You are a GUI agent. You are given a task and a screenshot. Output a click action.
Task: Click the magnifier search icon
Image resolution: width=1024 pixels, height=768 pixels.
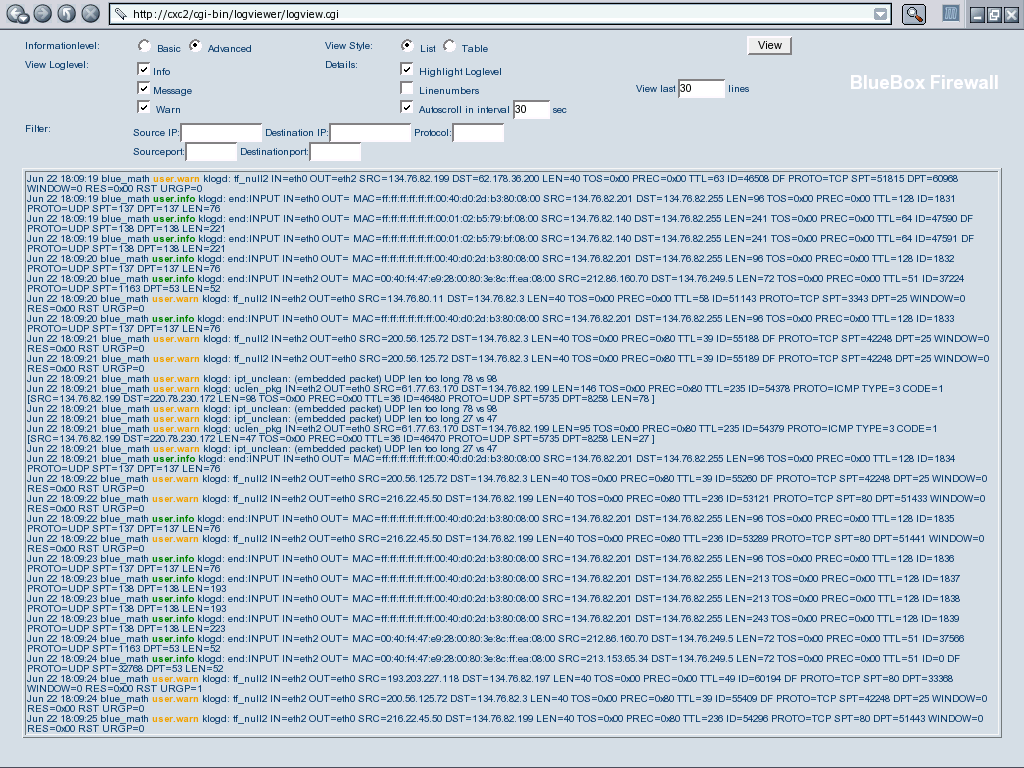(x=914, y=14)
